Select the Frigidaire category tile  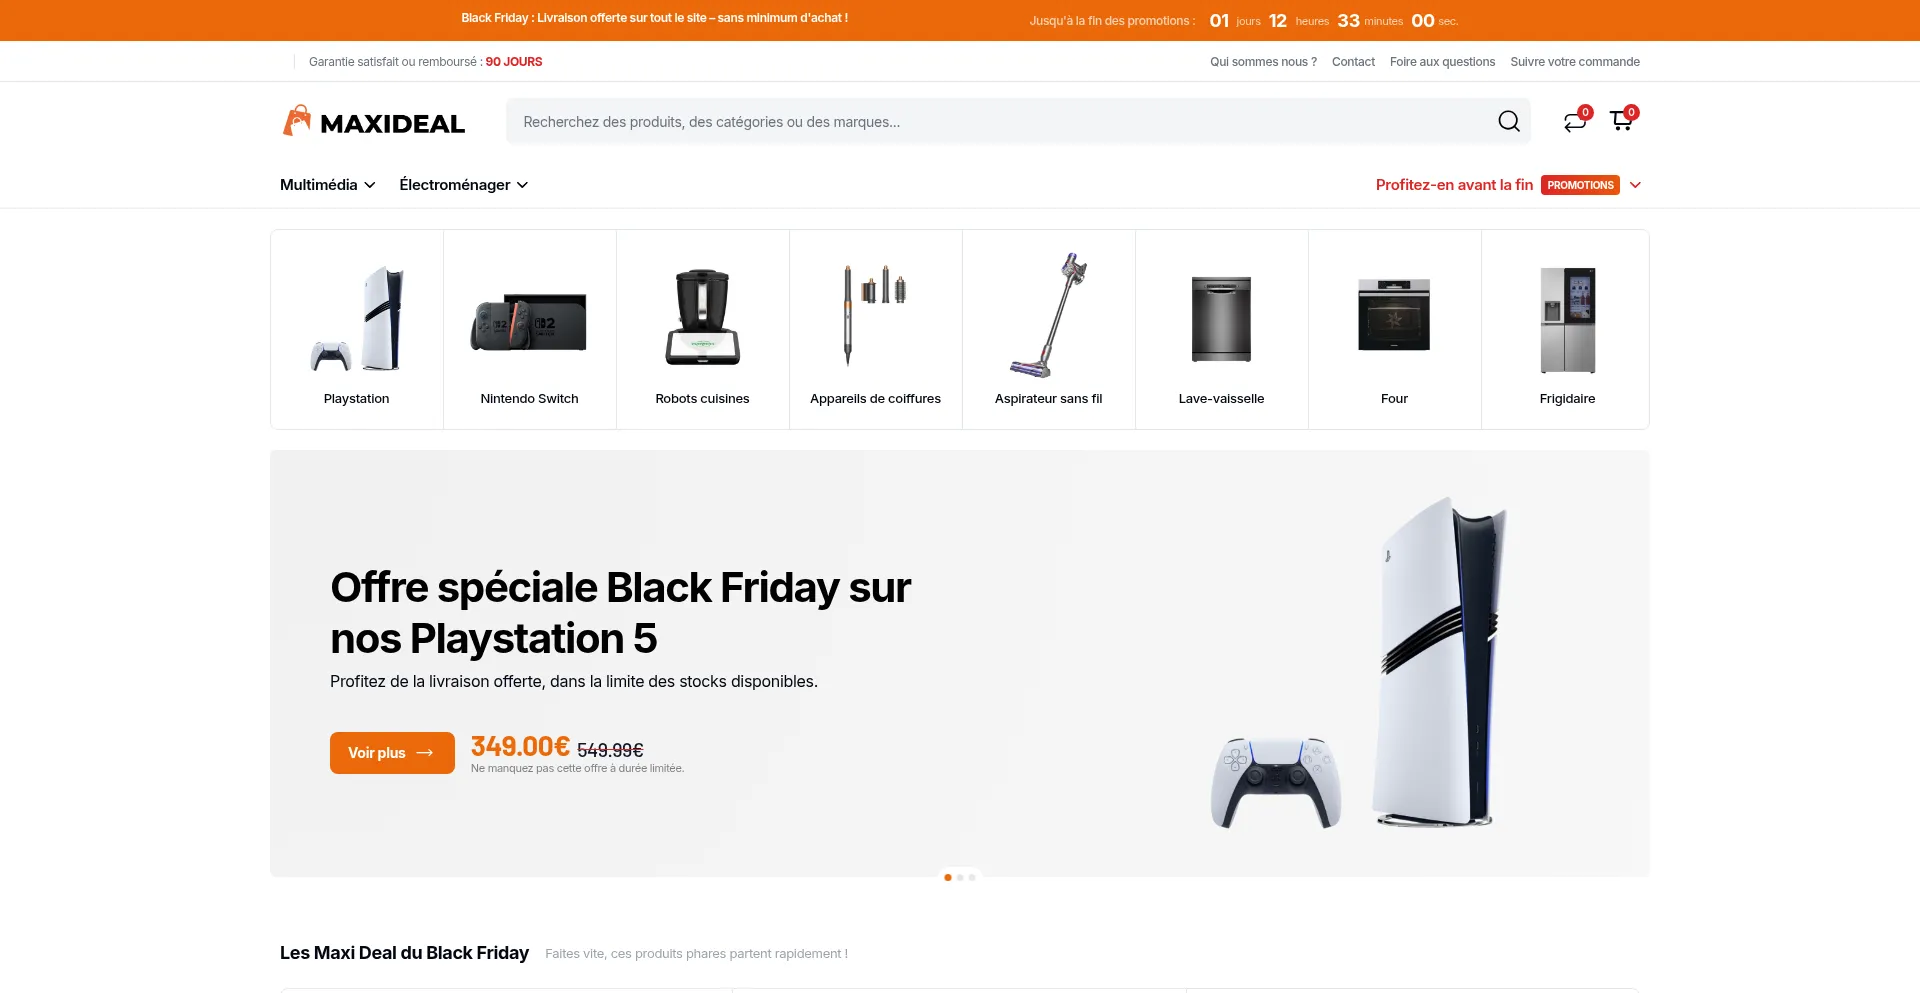tap(1567, 330)
